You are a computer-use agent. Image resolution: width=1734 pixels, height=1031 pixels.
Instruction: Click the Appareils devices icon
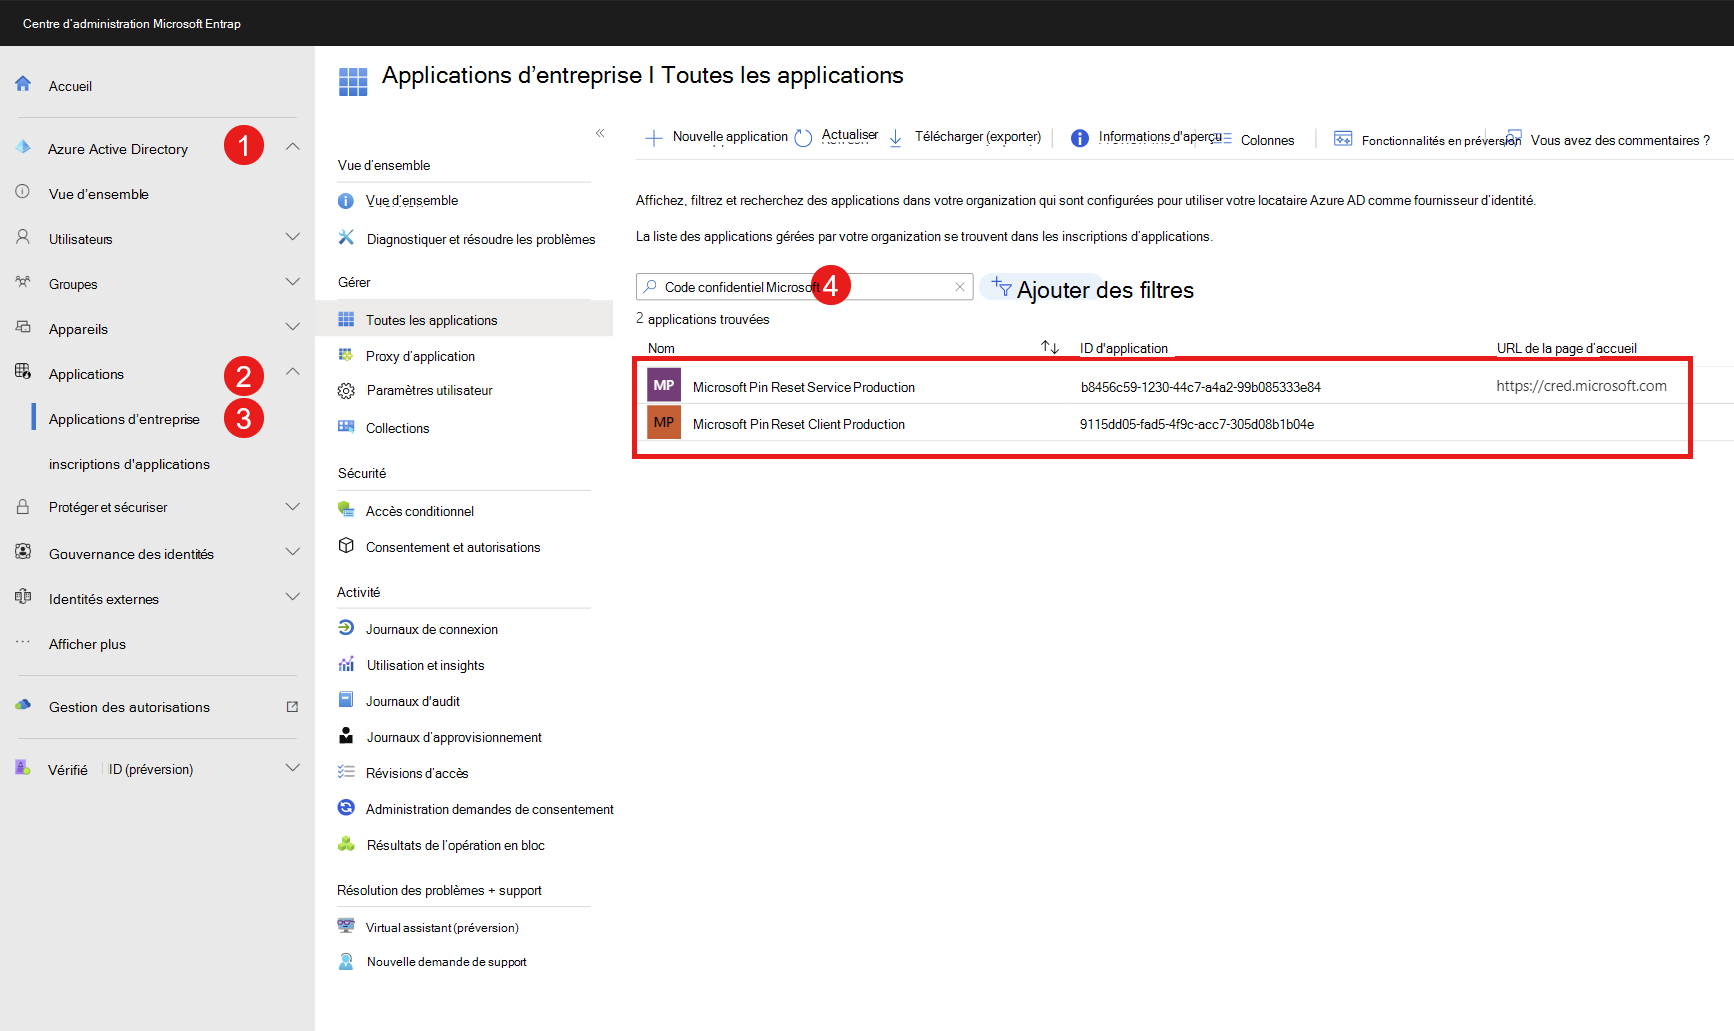(x=23, y=327)
